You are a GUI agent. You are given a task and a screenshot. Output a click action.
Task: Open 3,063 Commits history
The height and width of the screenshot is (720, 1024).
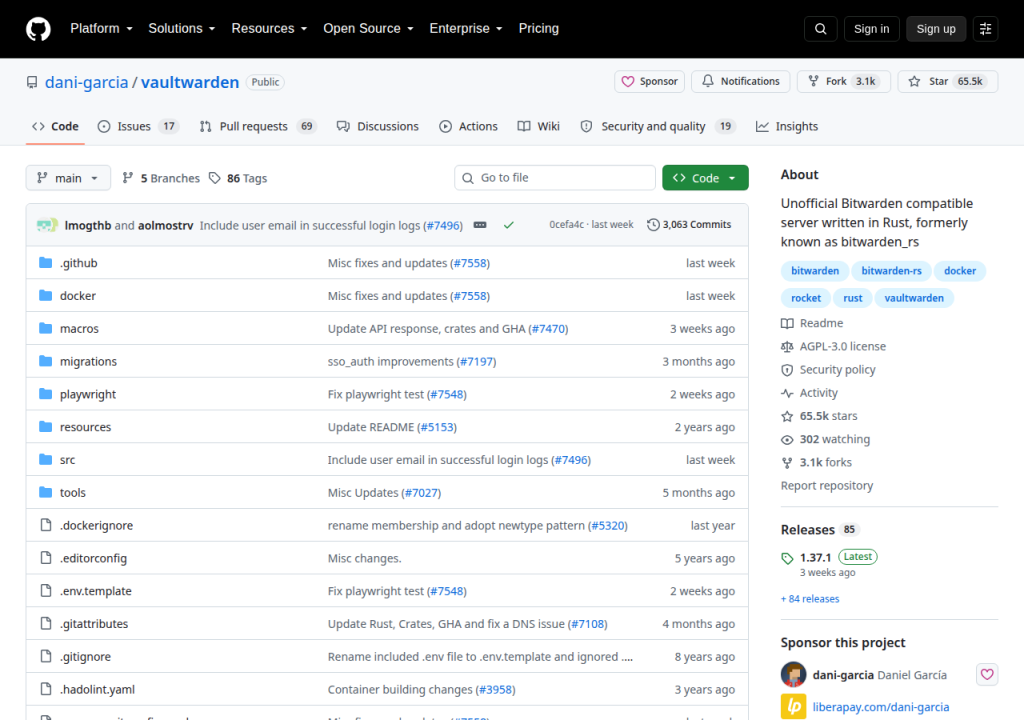(689, 225)
